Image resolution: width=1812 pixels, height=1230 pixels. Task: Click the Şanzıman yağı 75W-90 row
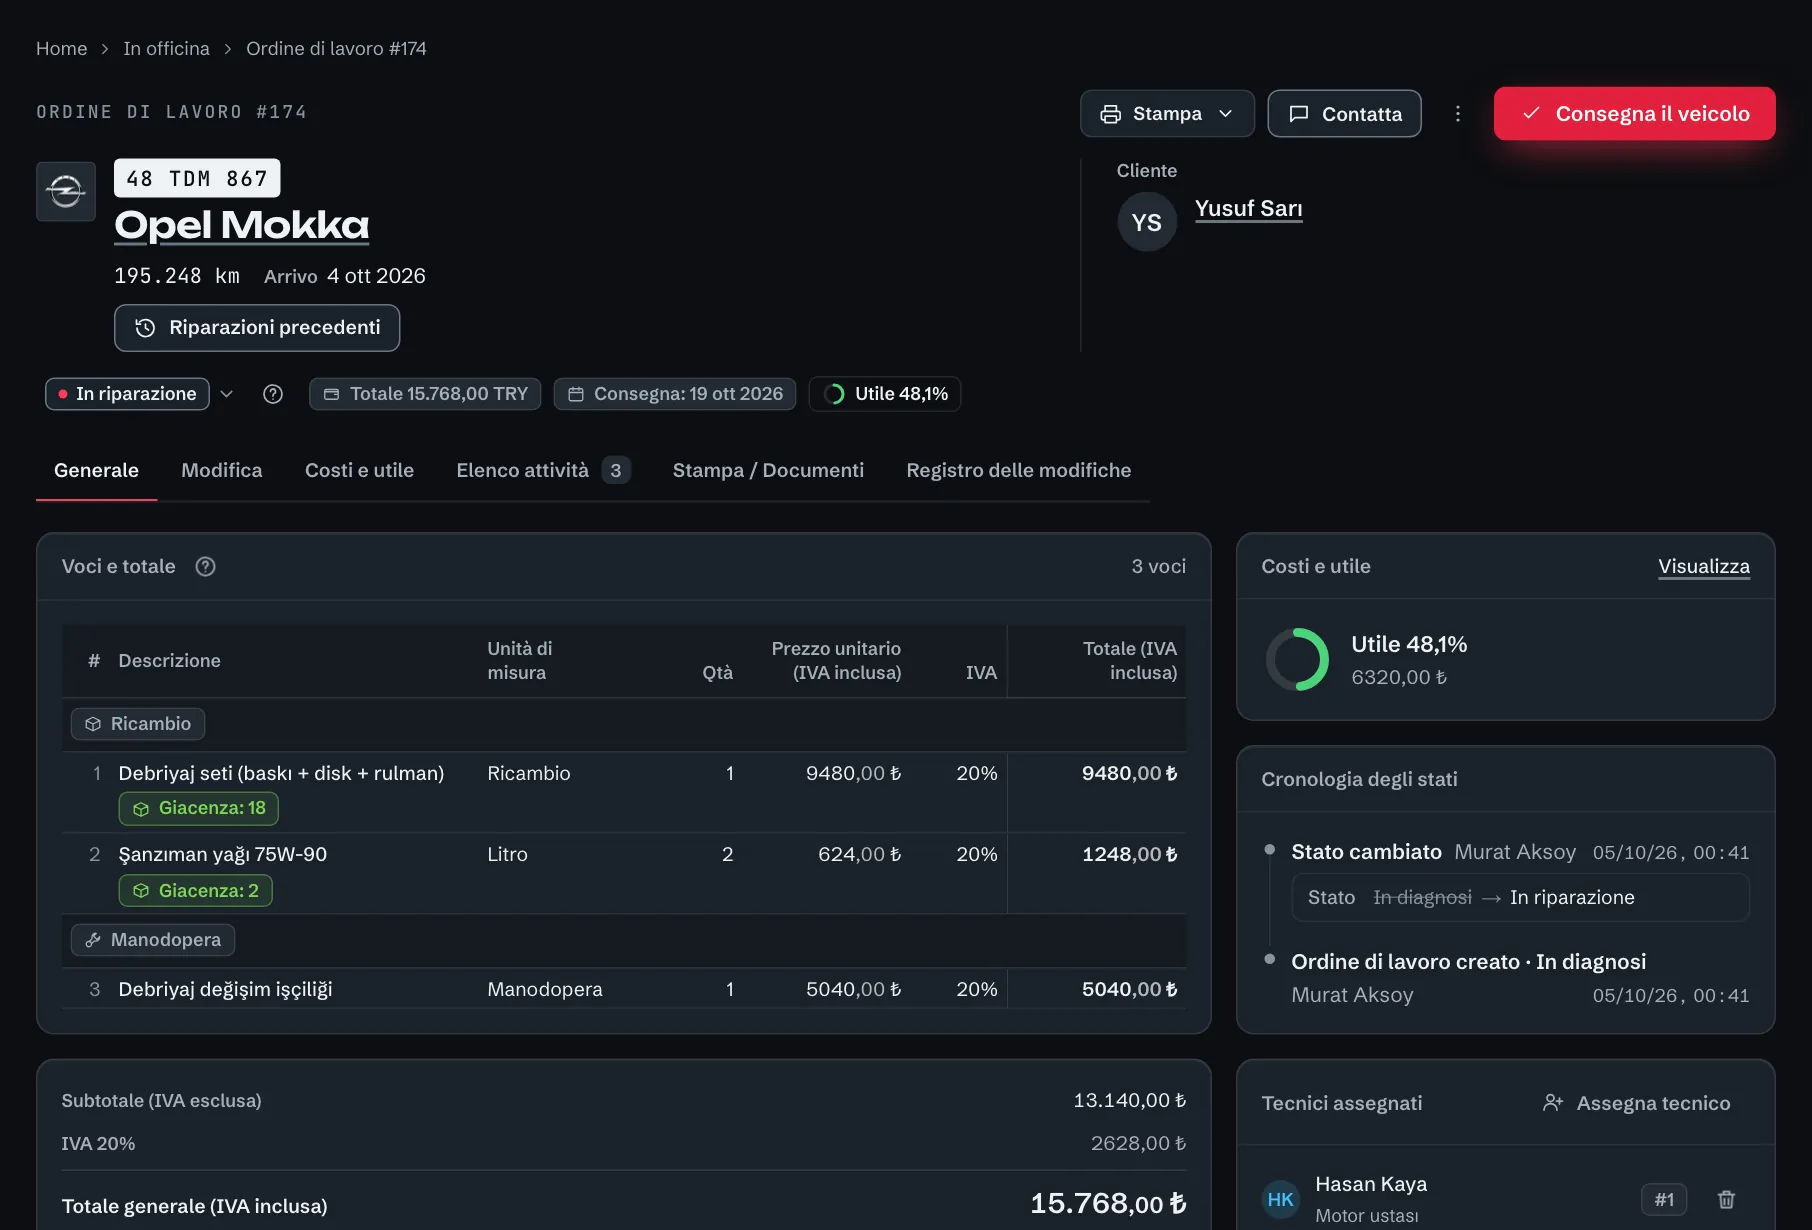coord(624,873)
